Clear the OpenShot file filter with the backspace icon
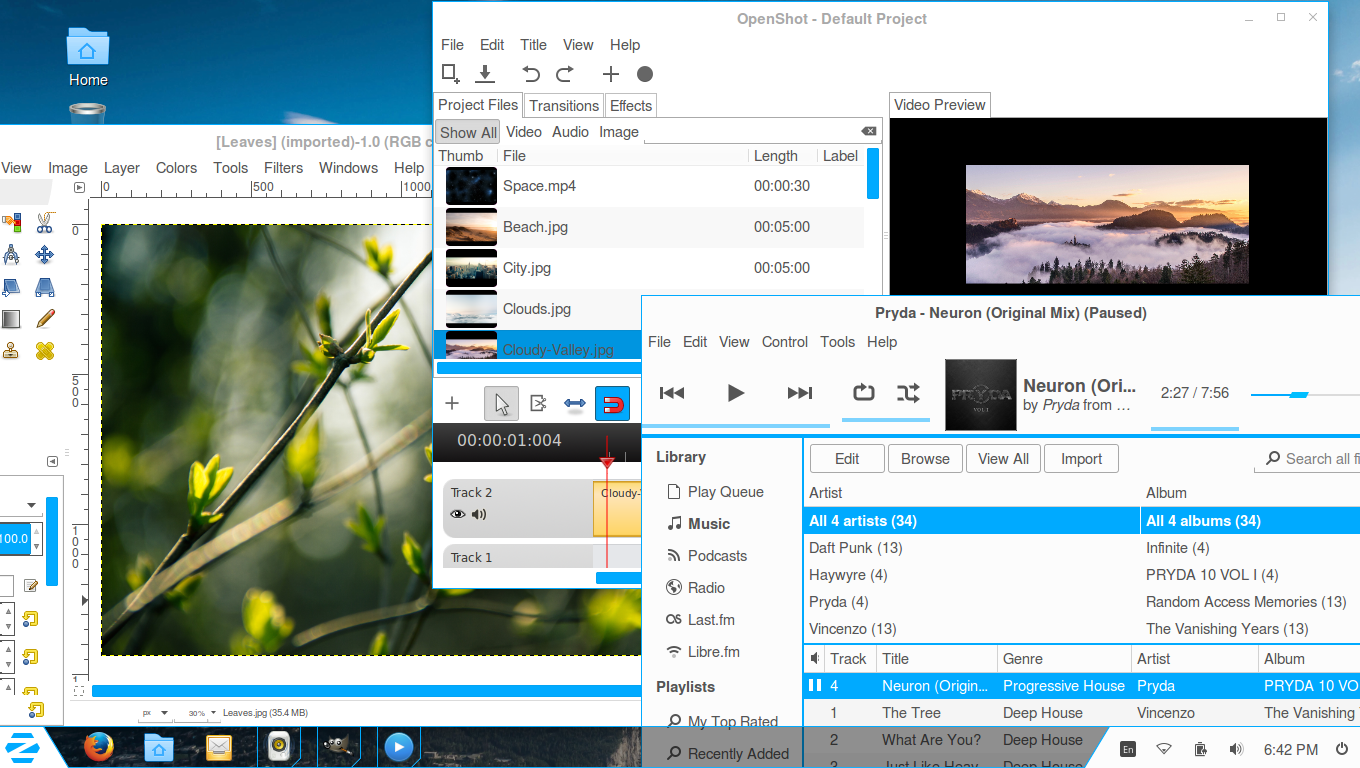The width and height of the screenshot is (1360, 768). pyautogui.click(x=869, y=131)
